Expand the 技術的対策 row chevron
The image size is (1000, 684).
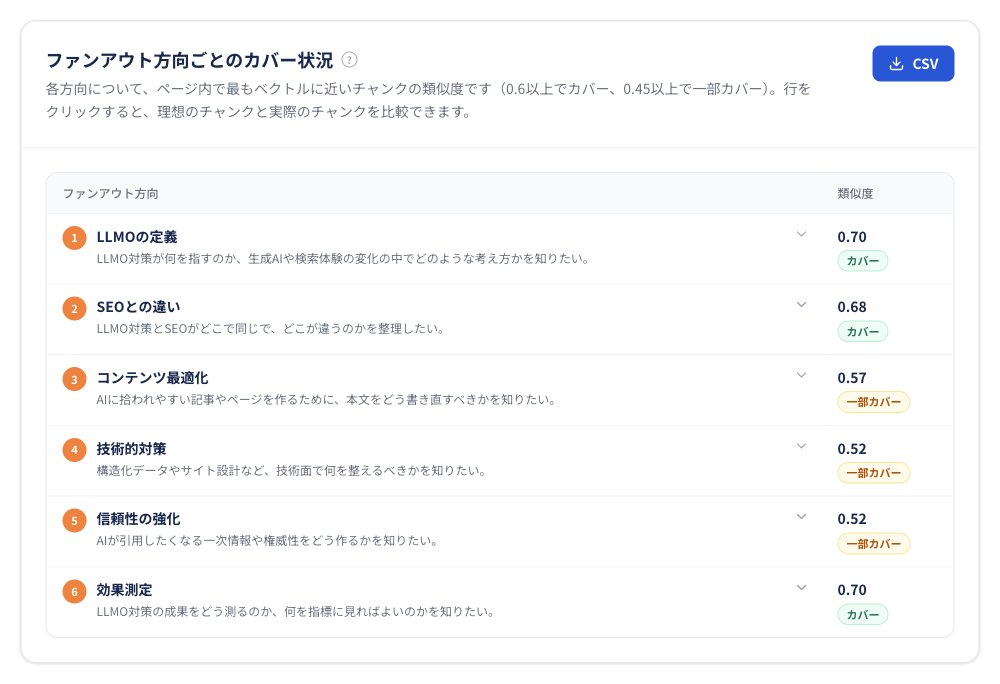[x=802, y=446]
